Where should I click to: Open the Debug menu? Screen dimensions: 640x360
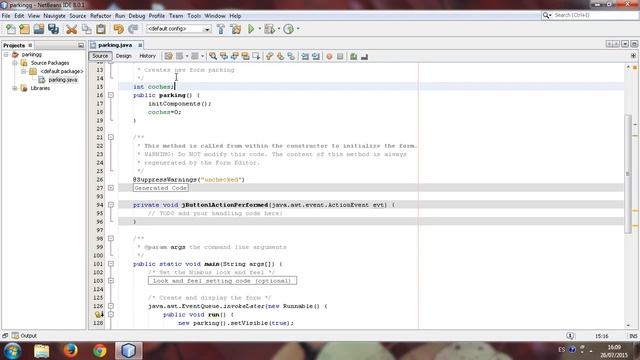click(x=137, y=16)
